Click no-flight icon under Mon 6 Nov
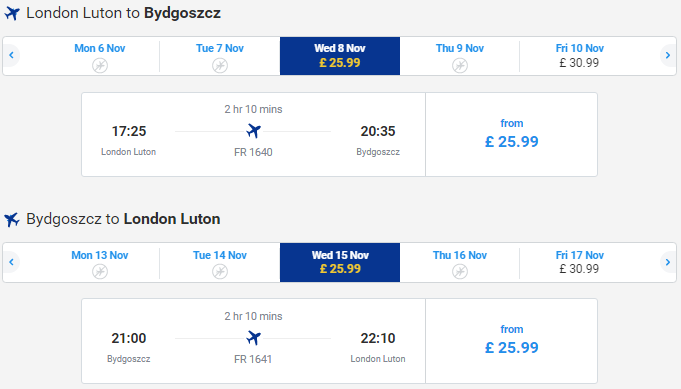 click(x=100, y=66)
